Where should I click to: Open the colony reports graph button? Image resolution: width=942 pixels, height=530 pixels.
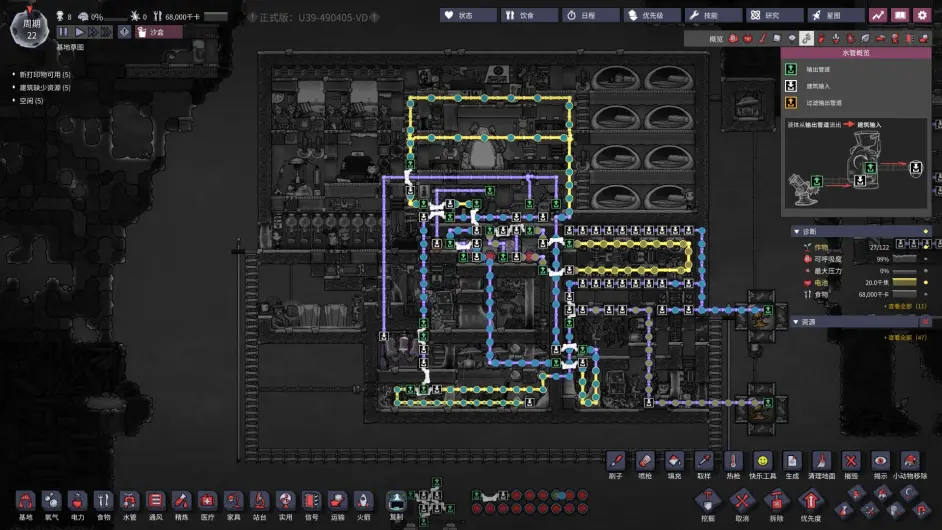(x=878, y=16)
